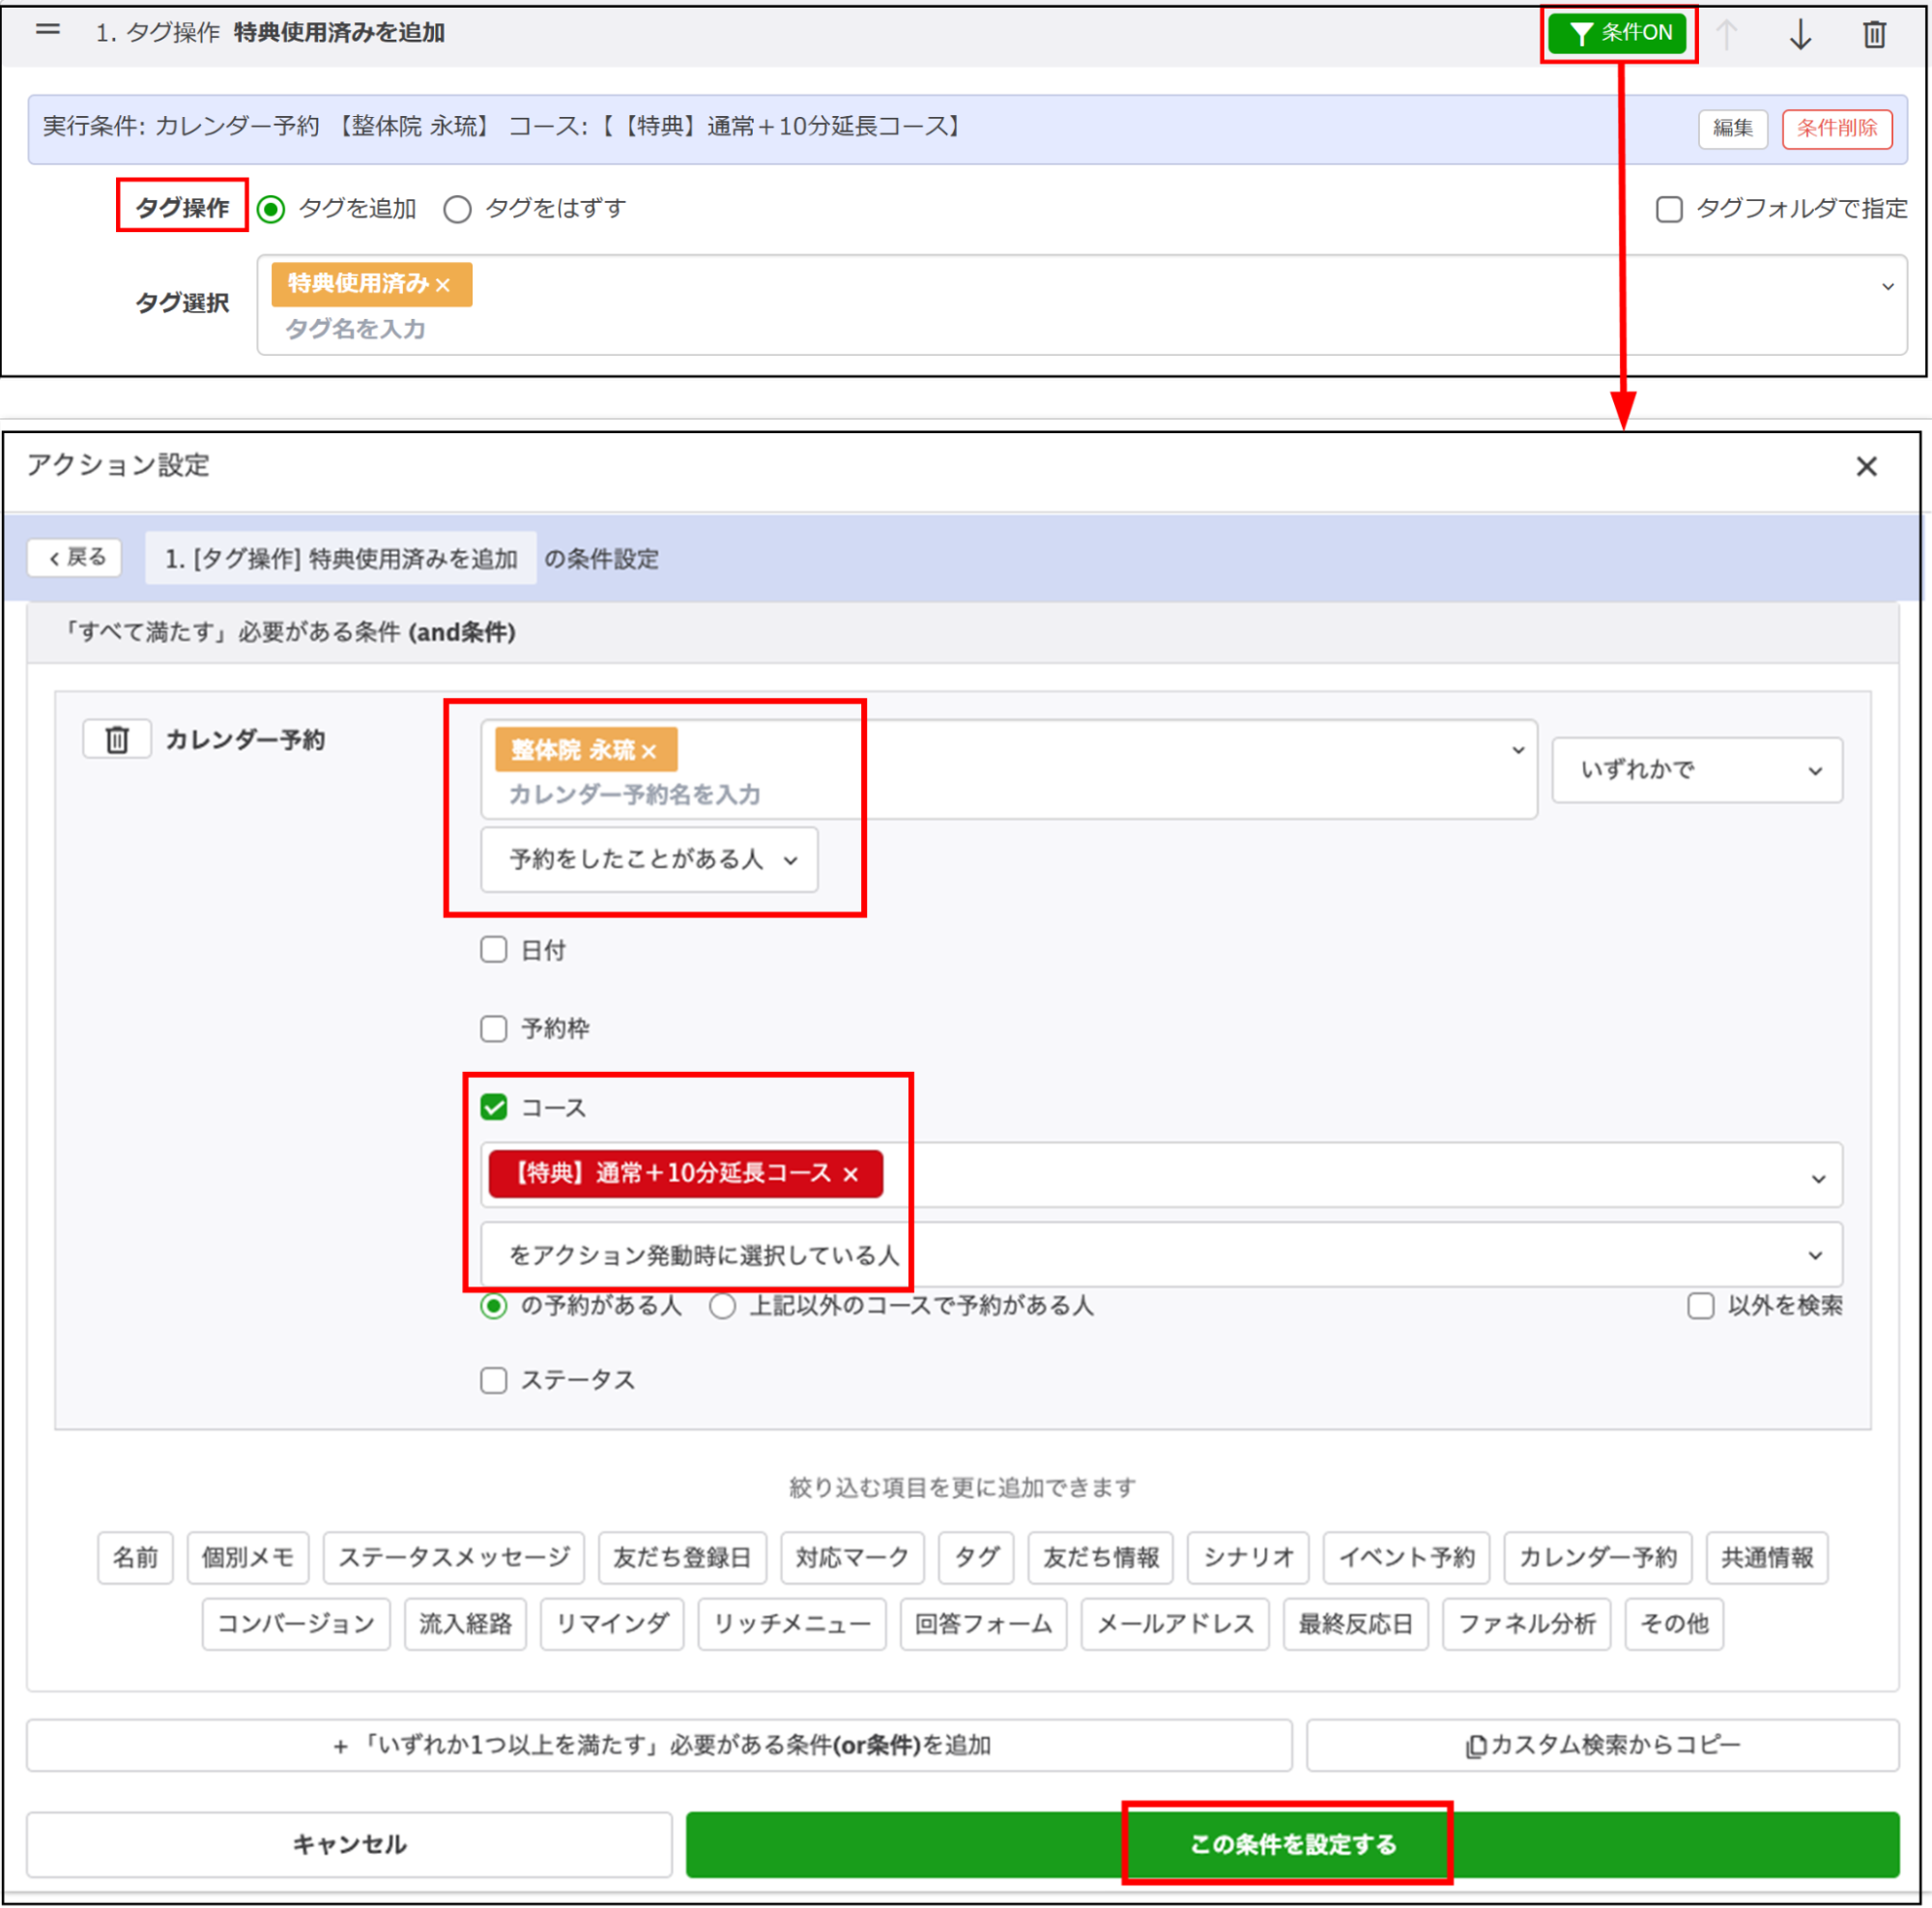This screenshot has width=1932, height=1908.
Task: Select the タグをはずす radio button
Action: tap(458, 209)
